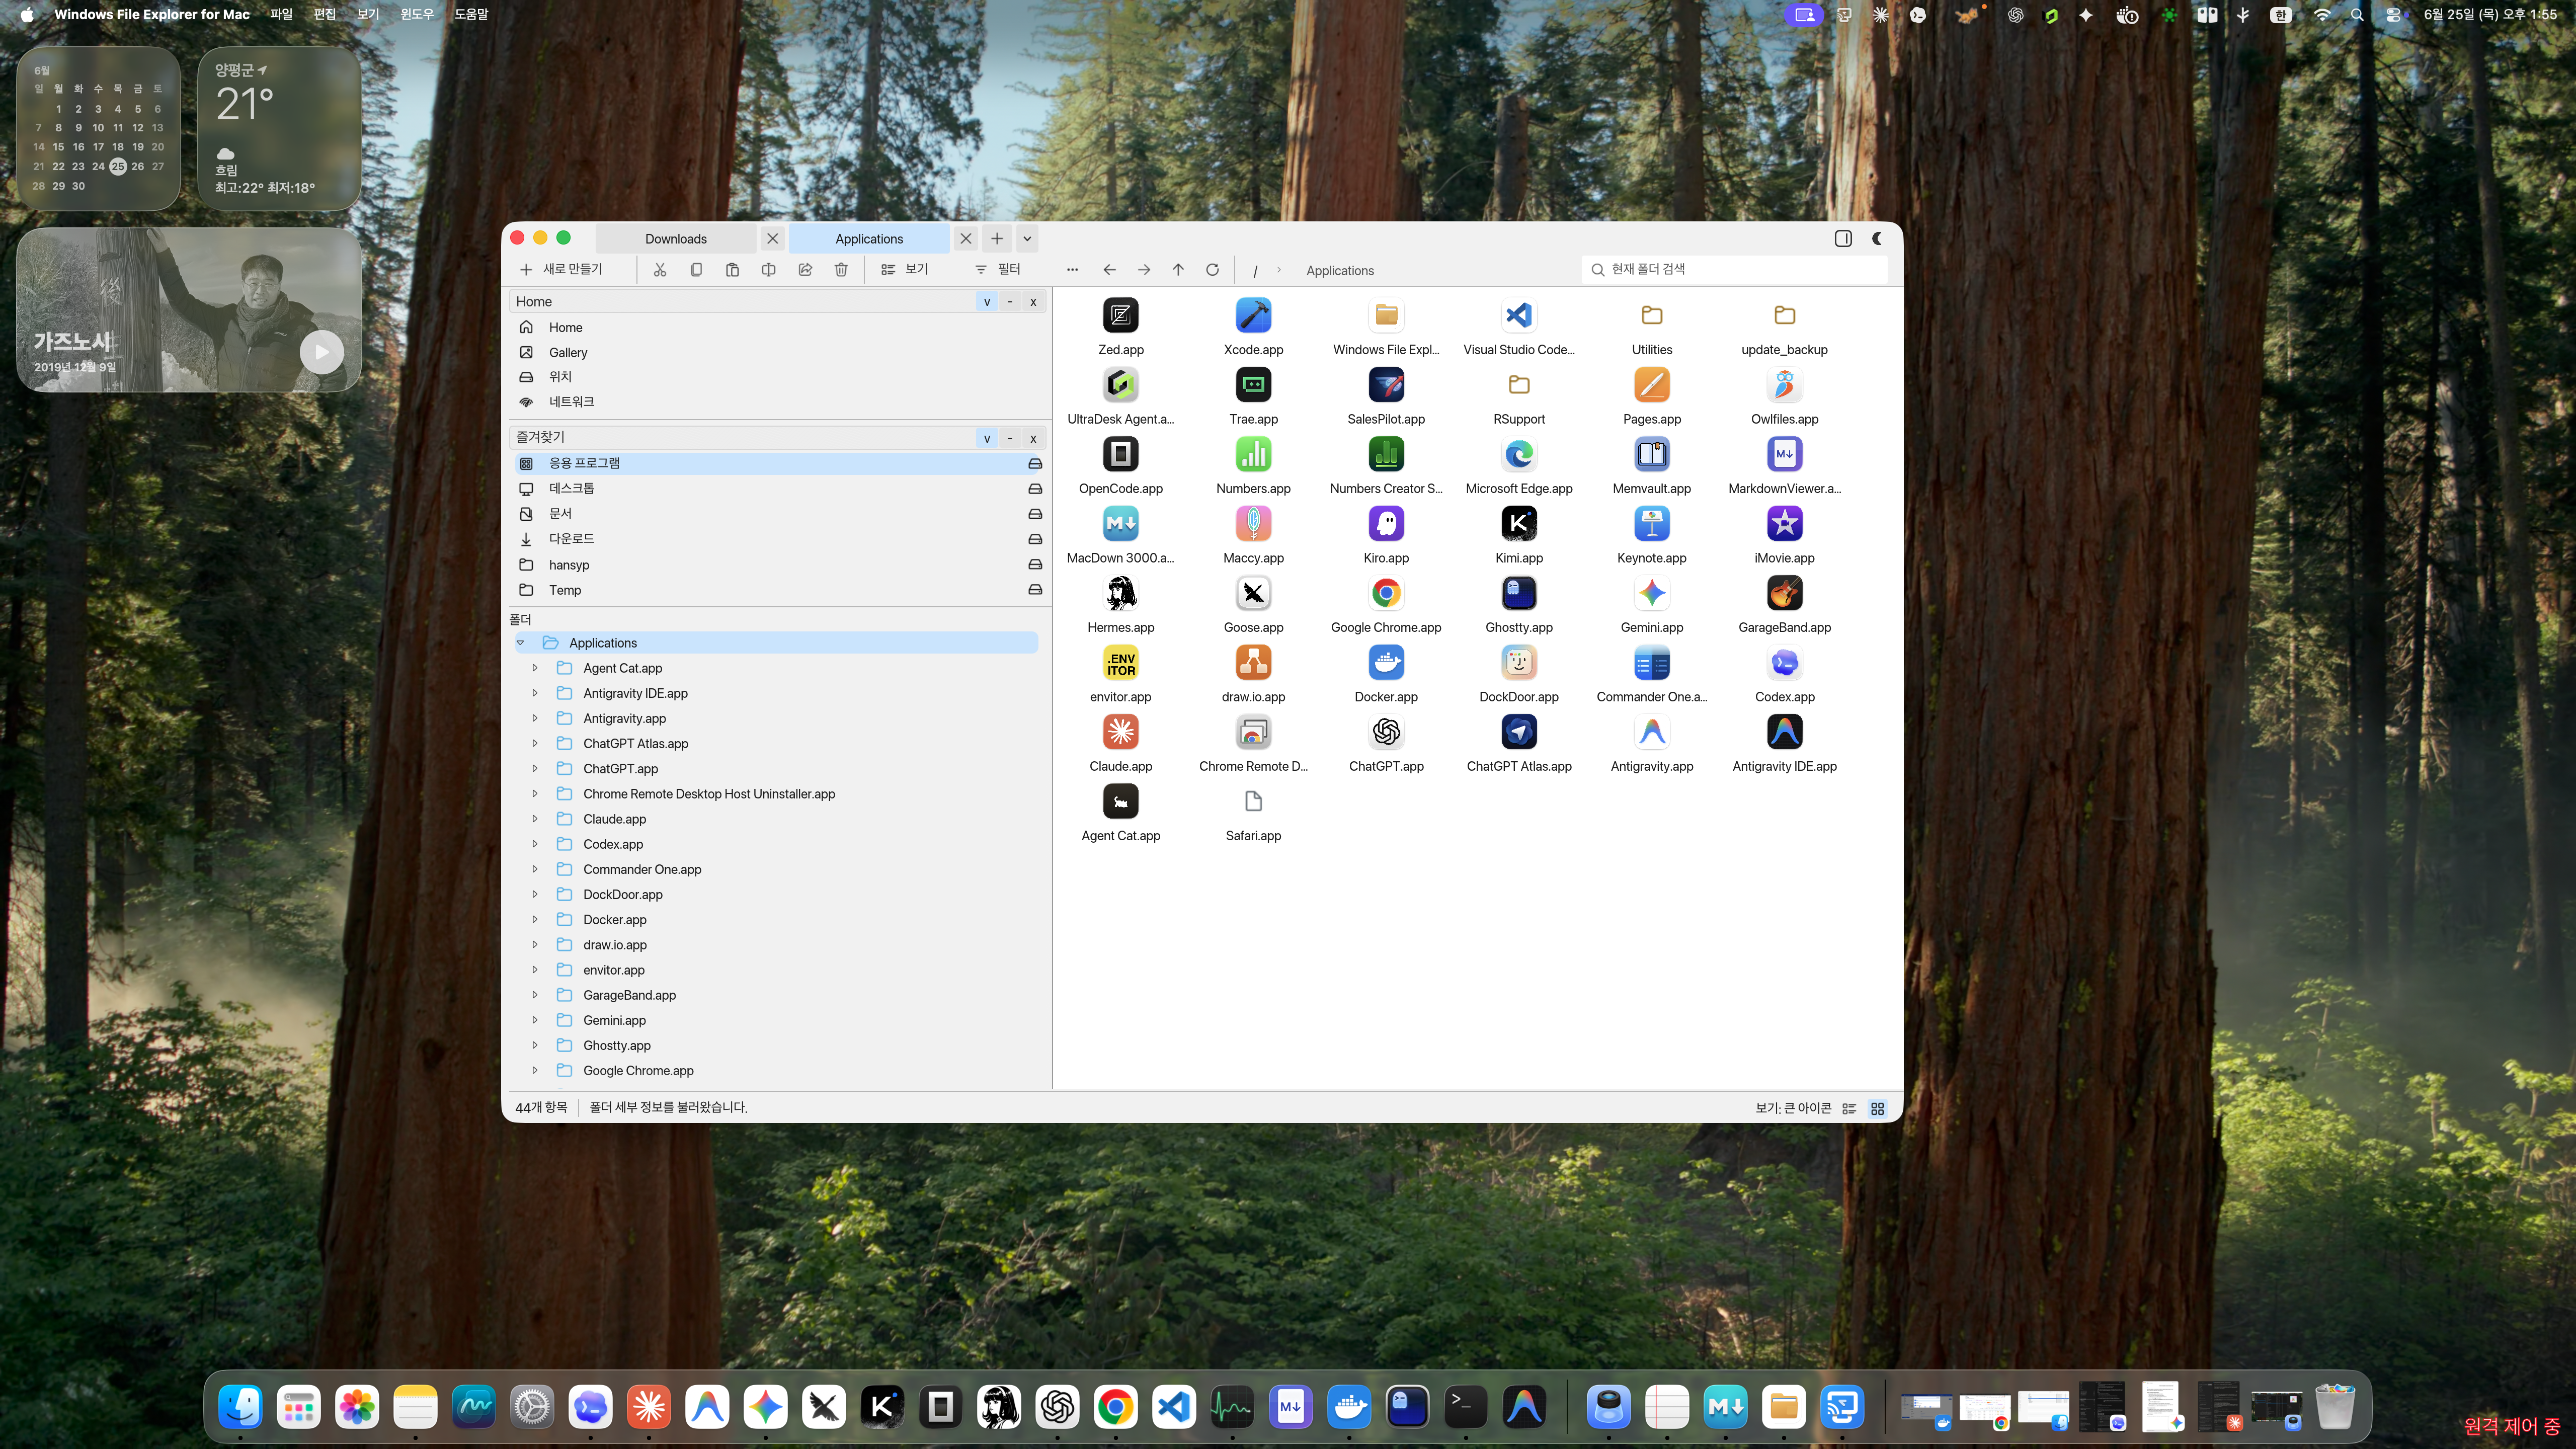2576x1449 pixels.
Task: Collapse Home section with v button
Action: click(986, 302)
